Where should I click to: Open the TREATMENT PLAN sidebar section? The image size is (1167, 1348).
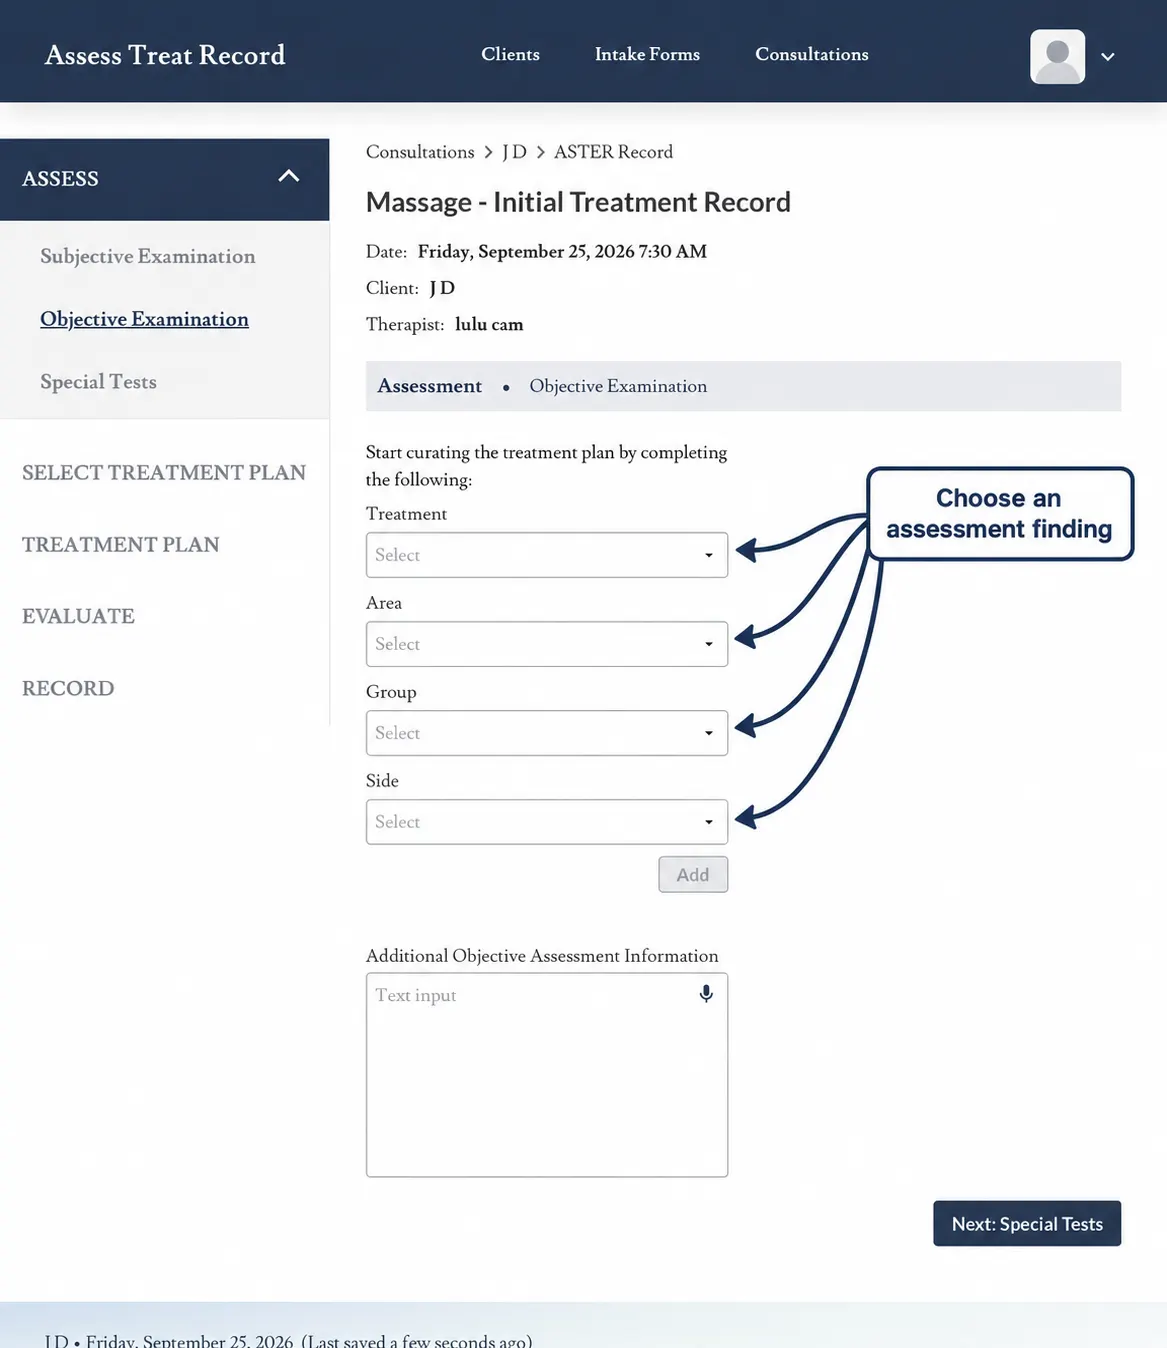click(121, 544)
